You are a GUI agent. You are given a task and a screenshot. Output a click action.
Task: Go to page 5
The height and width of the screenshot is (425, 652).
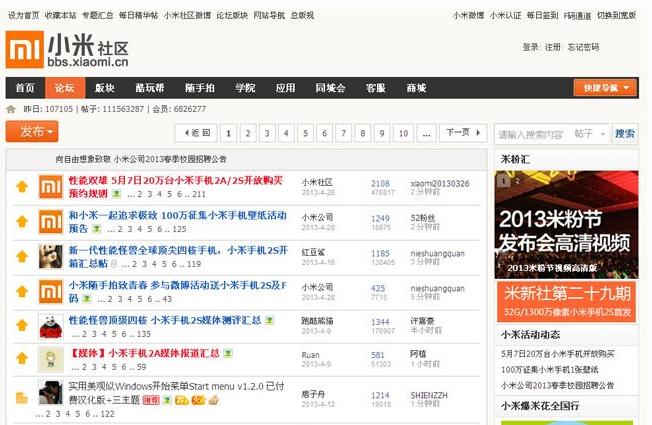click(305, 133)
